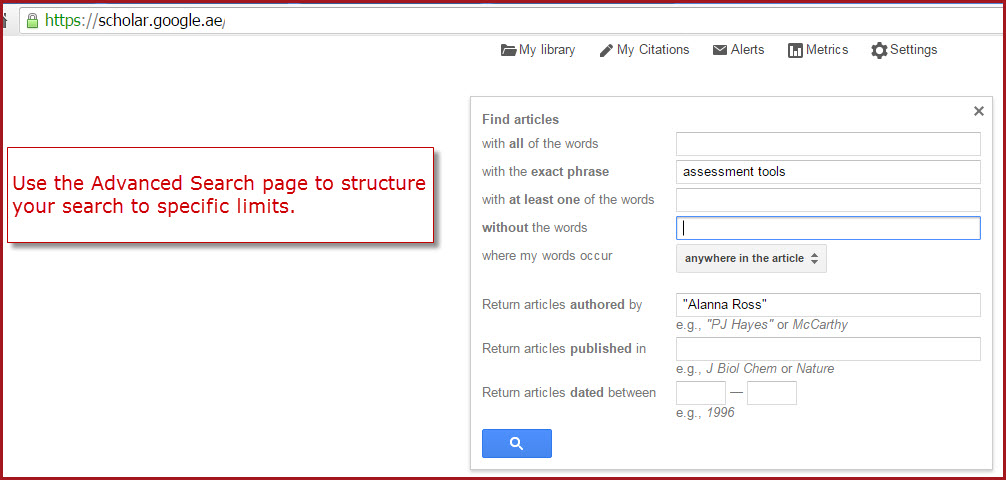Click the exact phrase field containing 'assessment tools'

[x=828, y=172]
